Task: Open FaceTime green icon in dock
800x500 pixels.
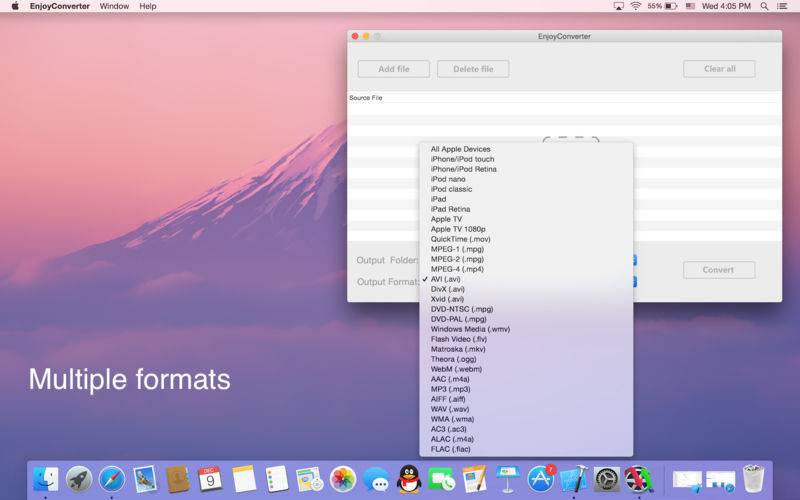Action: [442, 480]
